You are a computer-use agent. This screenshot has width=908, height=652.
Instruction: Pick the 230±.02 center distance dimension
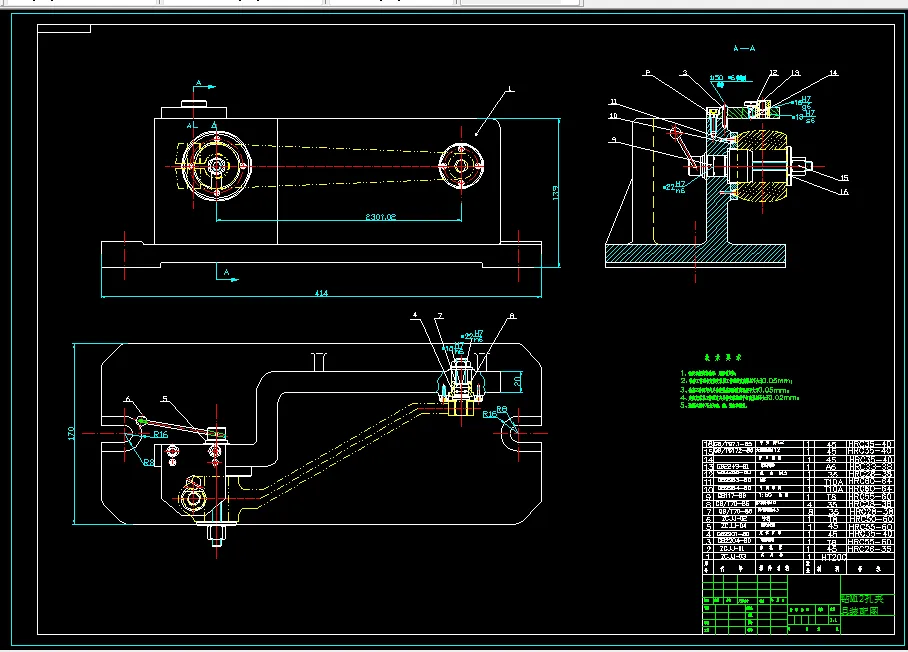tap(380, 217)
